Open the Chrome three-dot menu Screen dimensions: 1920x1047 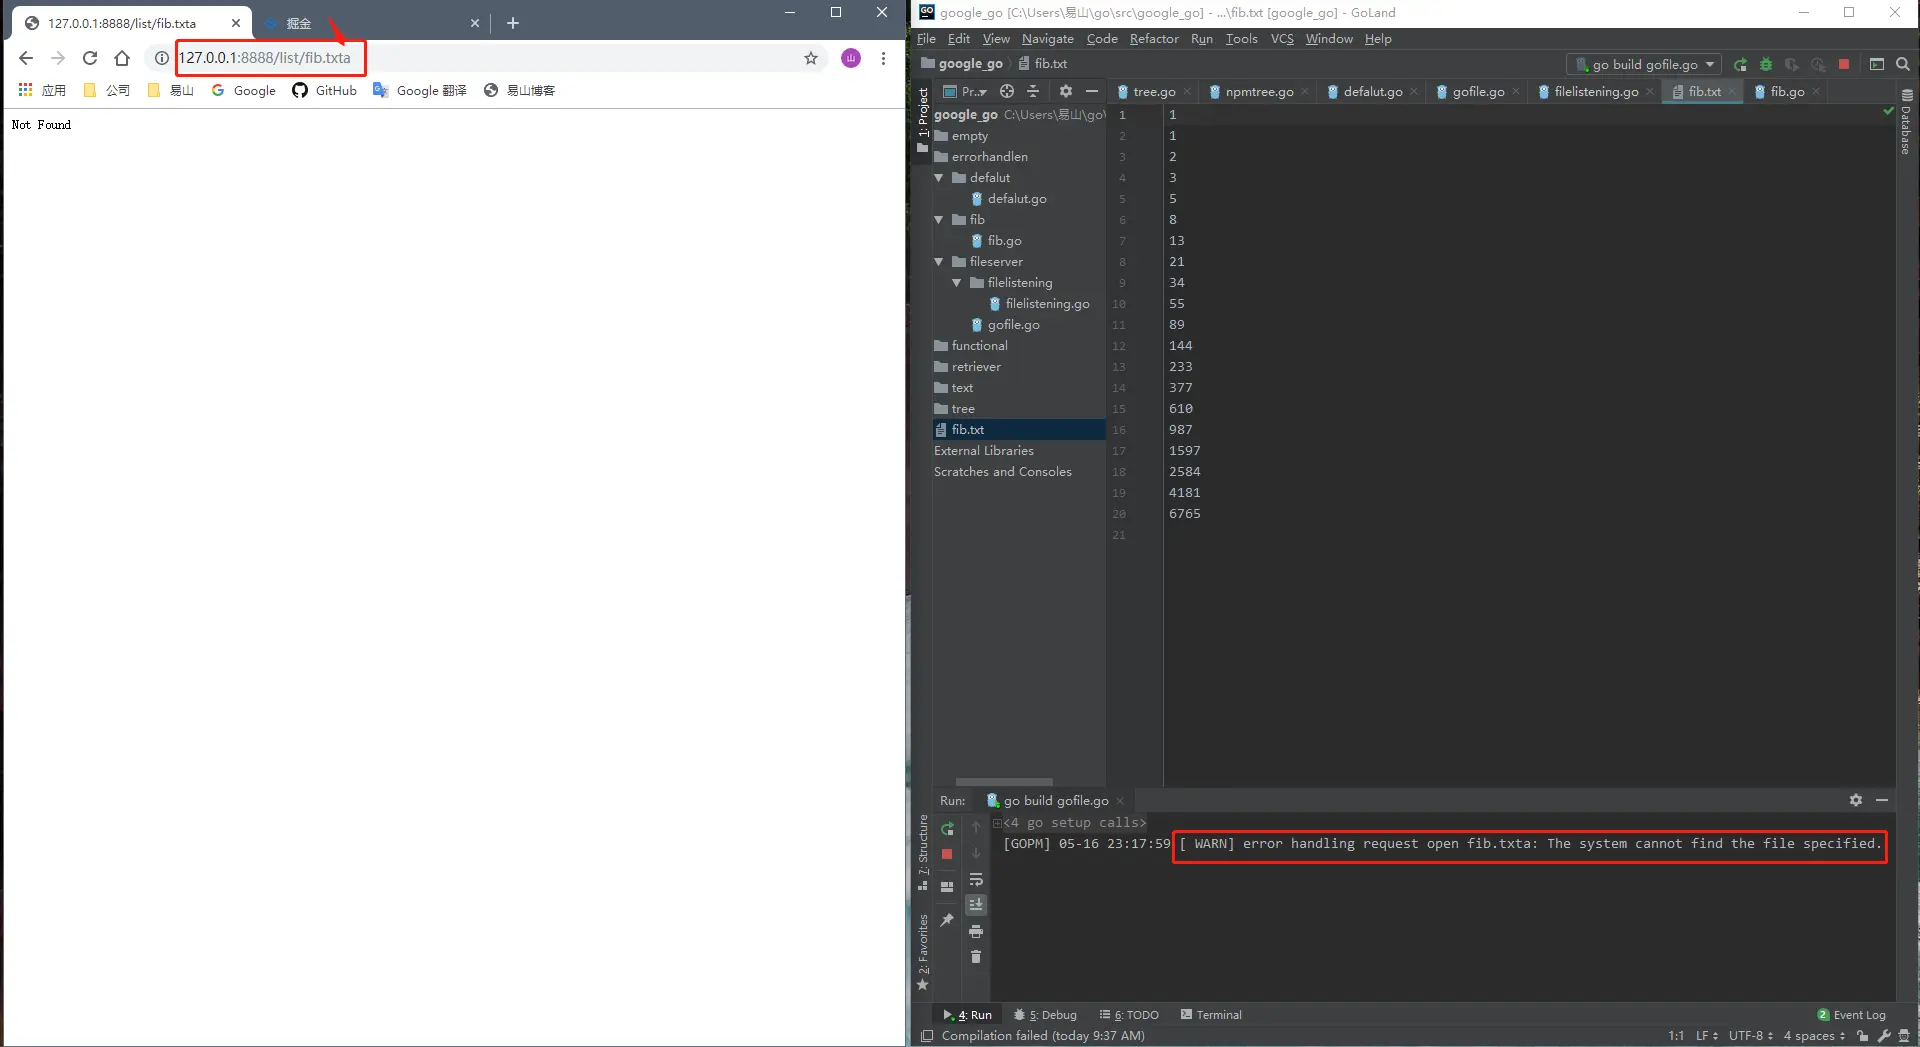[883, 58]
